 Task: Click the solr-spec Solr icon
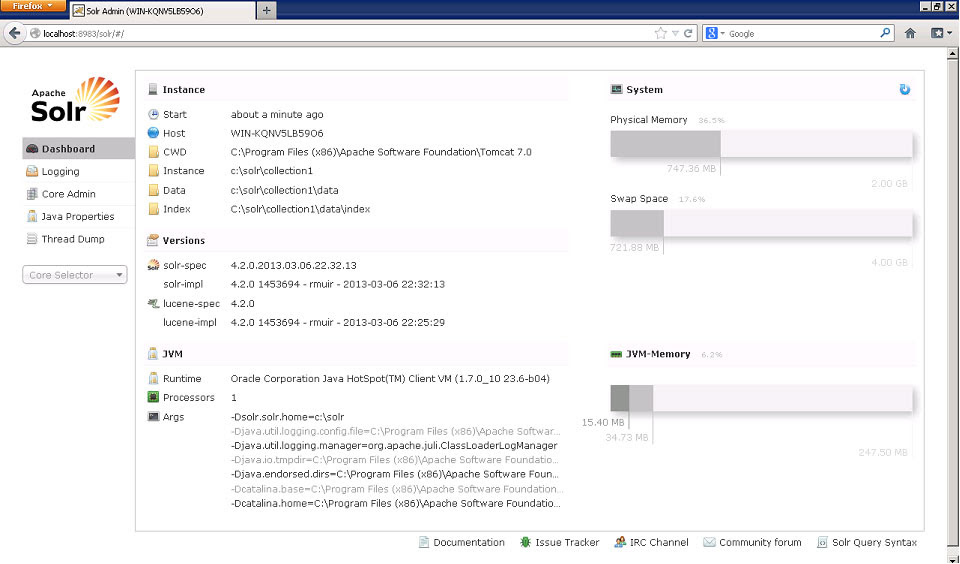[x=153, y=265]
